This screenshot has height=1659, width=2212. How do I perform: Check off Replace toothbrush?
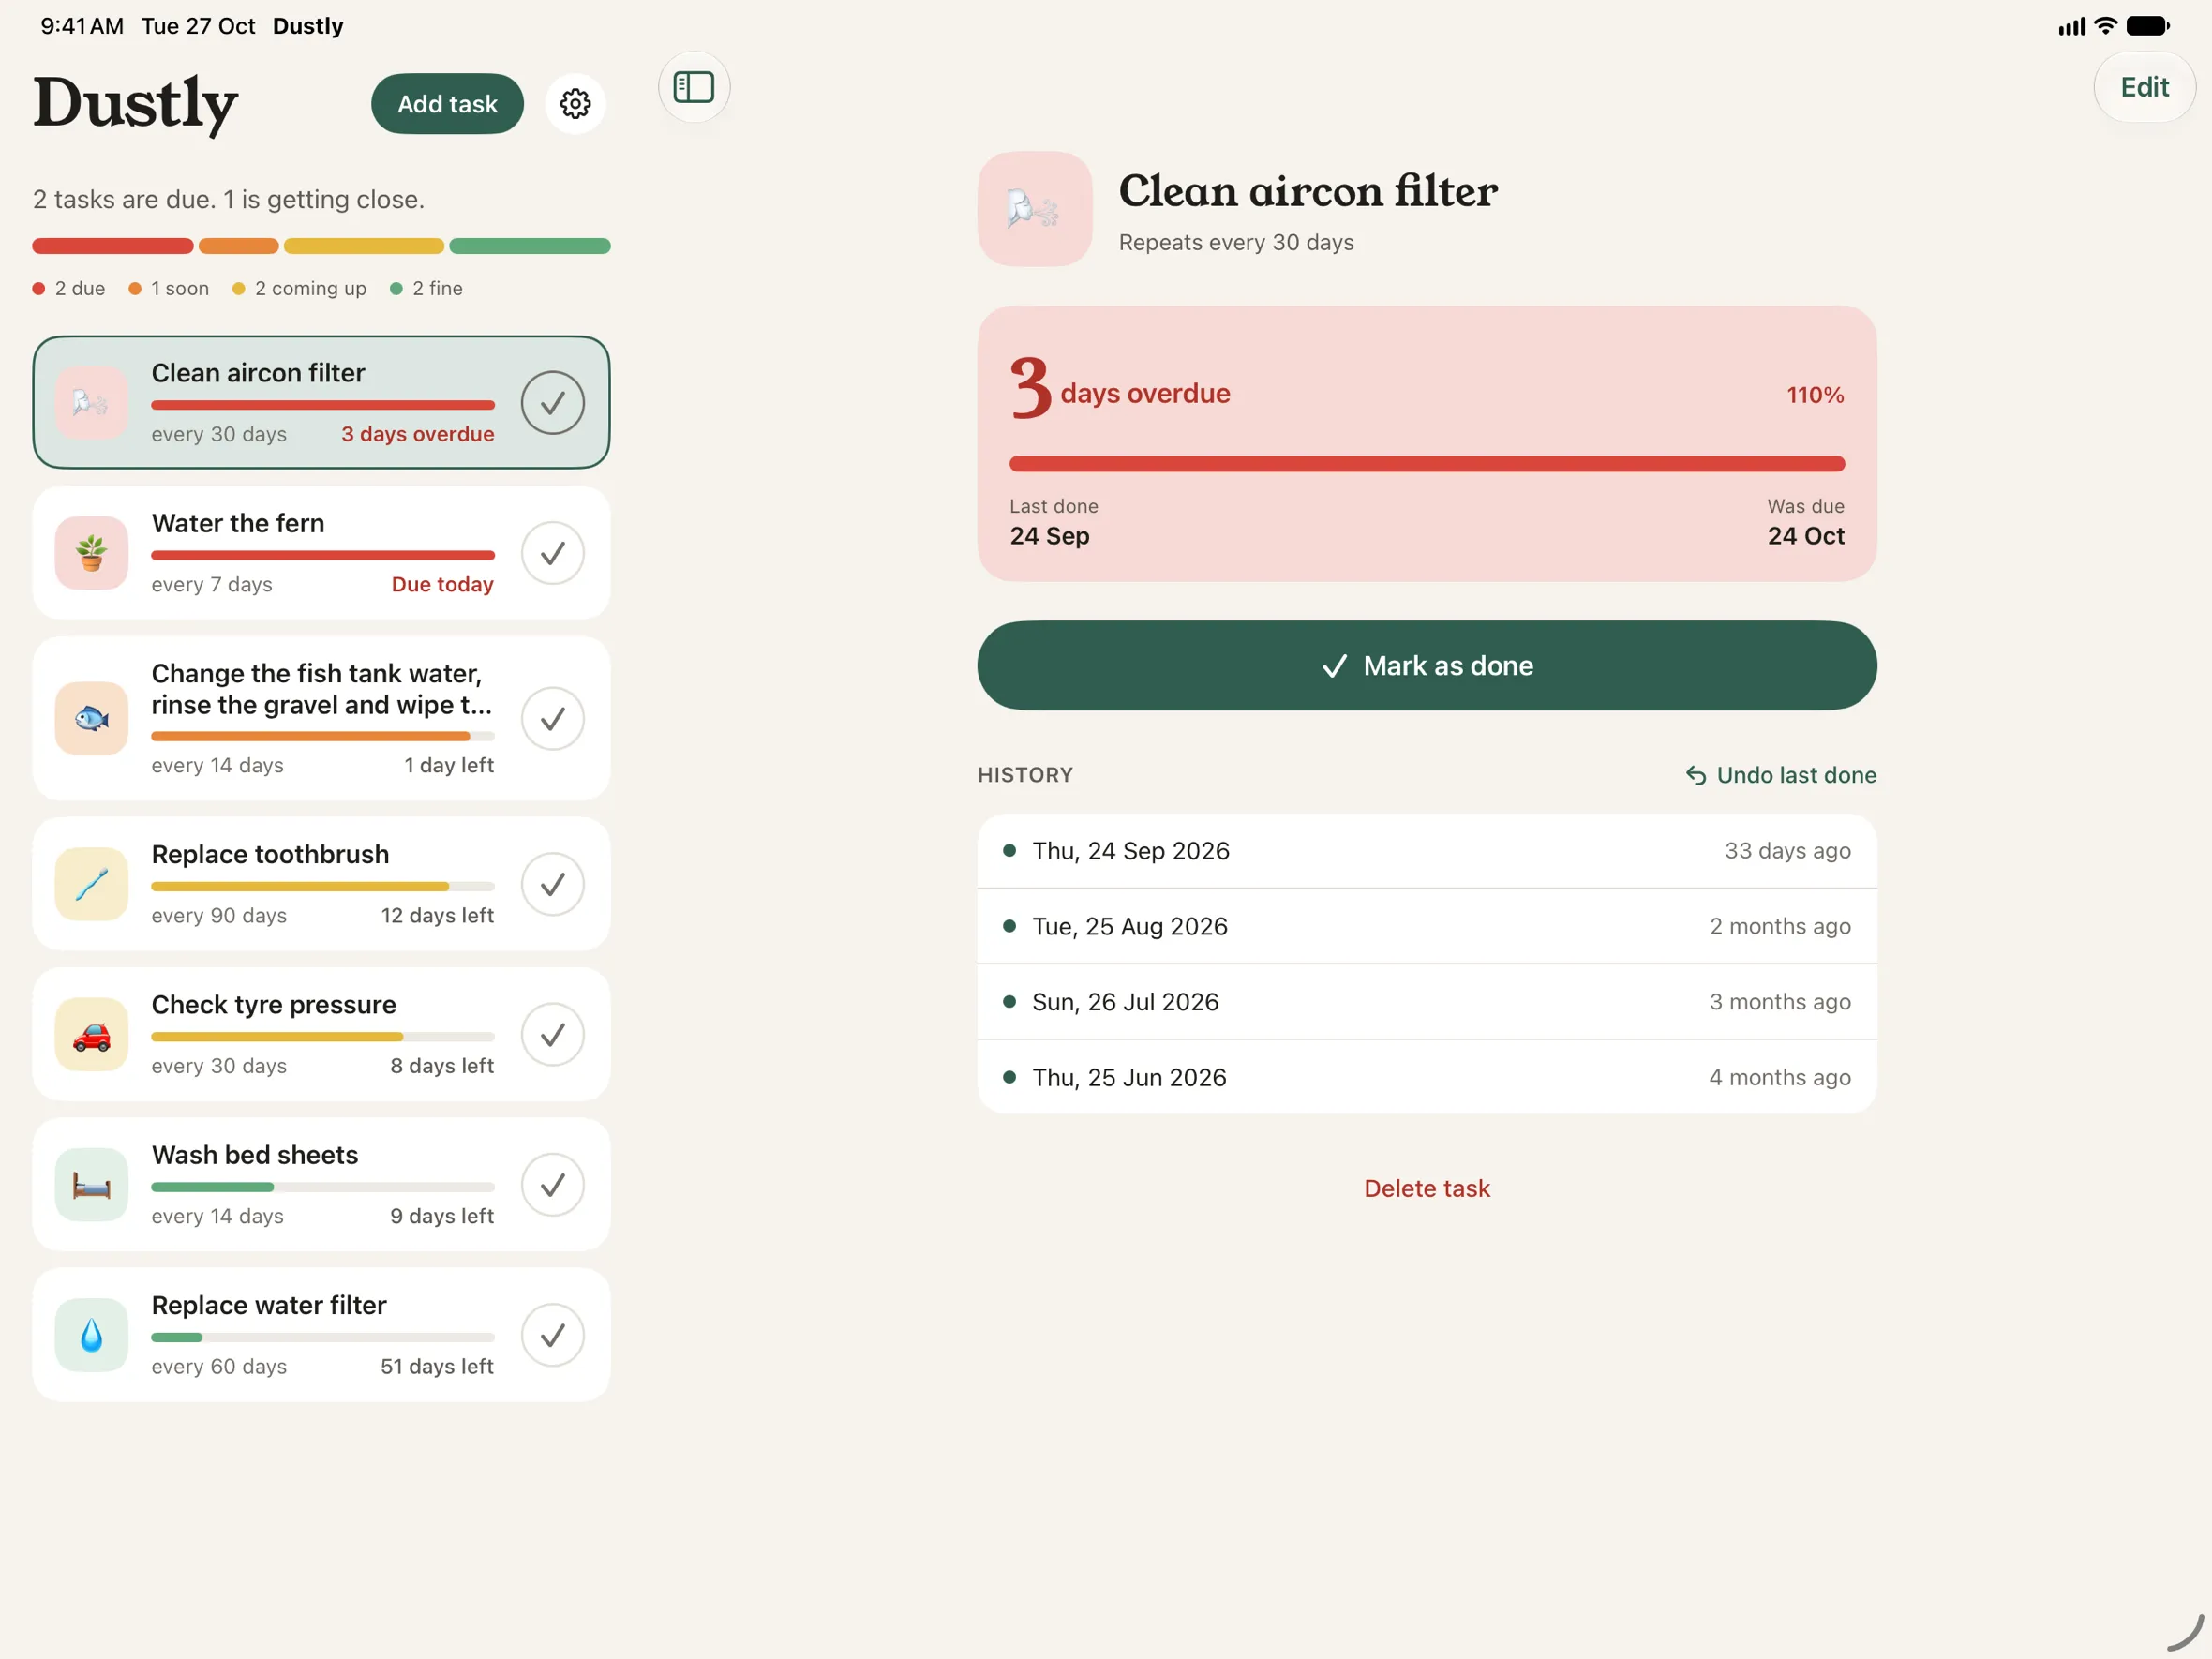click(553, 884)
